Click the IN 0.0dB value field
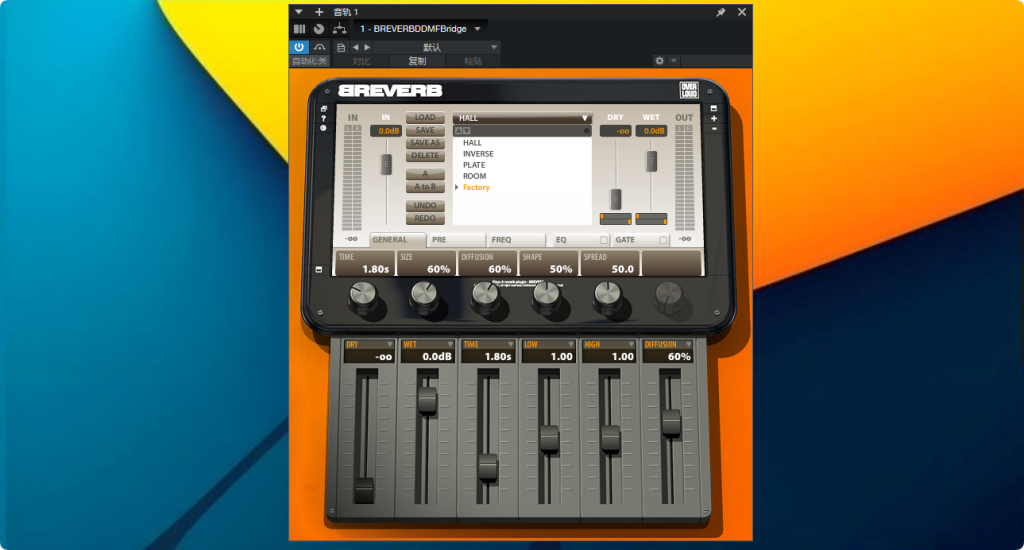The width and height of the screenshot is (1024, 550). [x=386, y=131]
